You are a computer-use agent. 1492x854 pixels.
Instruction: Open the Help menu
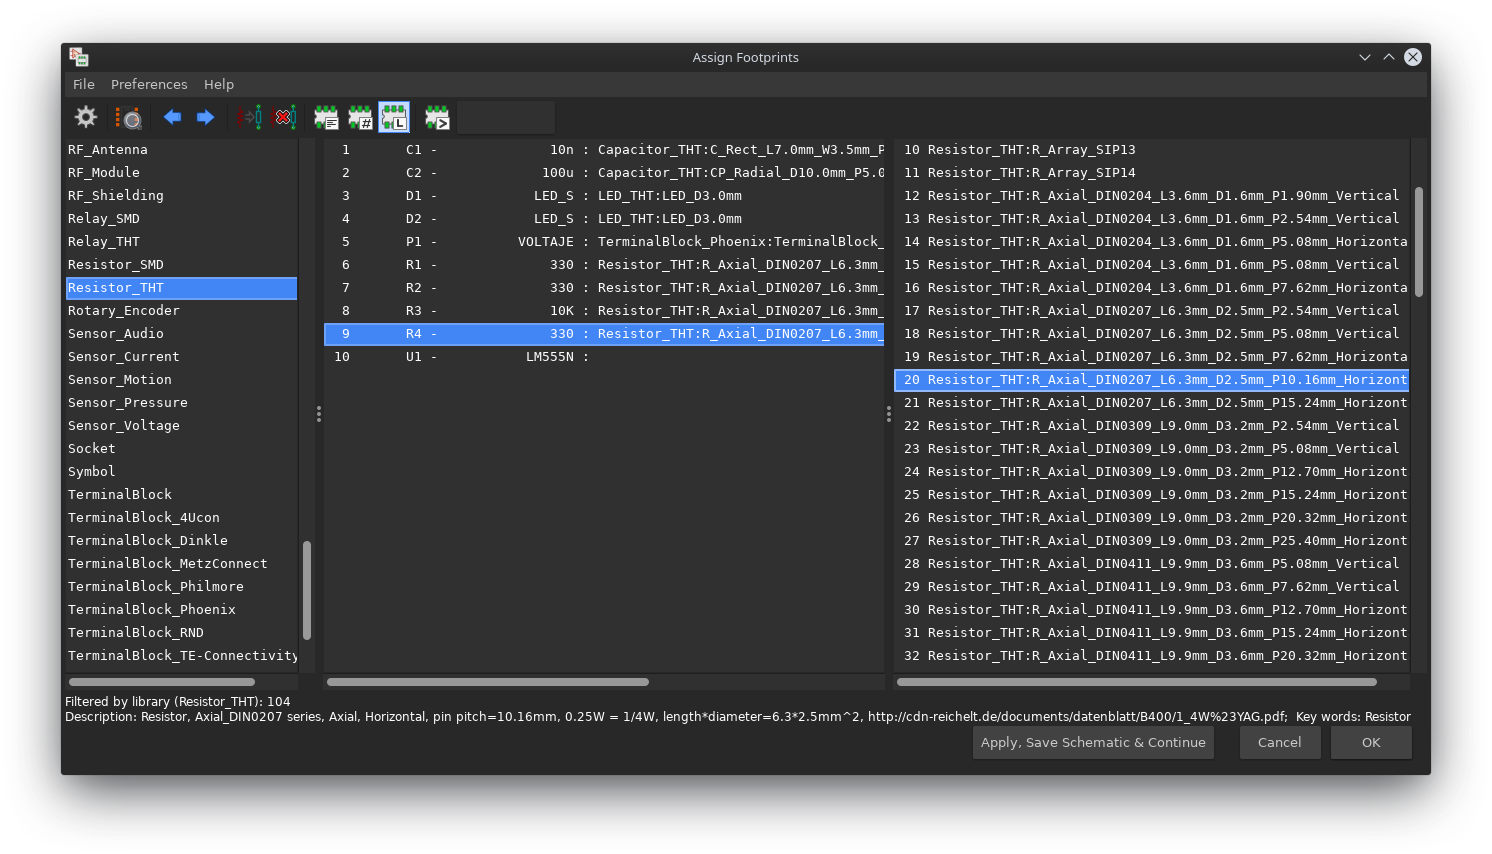219,84
